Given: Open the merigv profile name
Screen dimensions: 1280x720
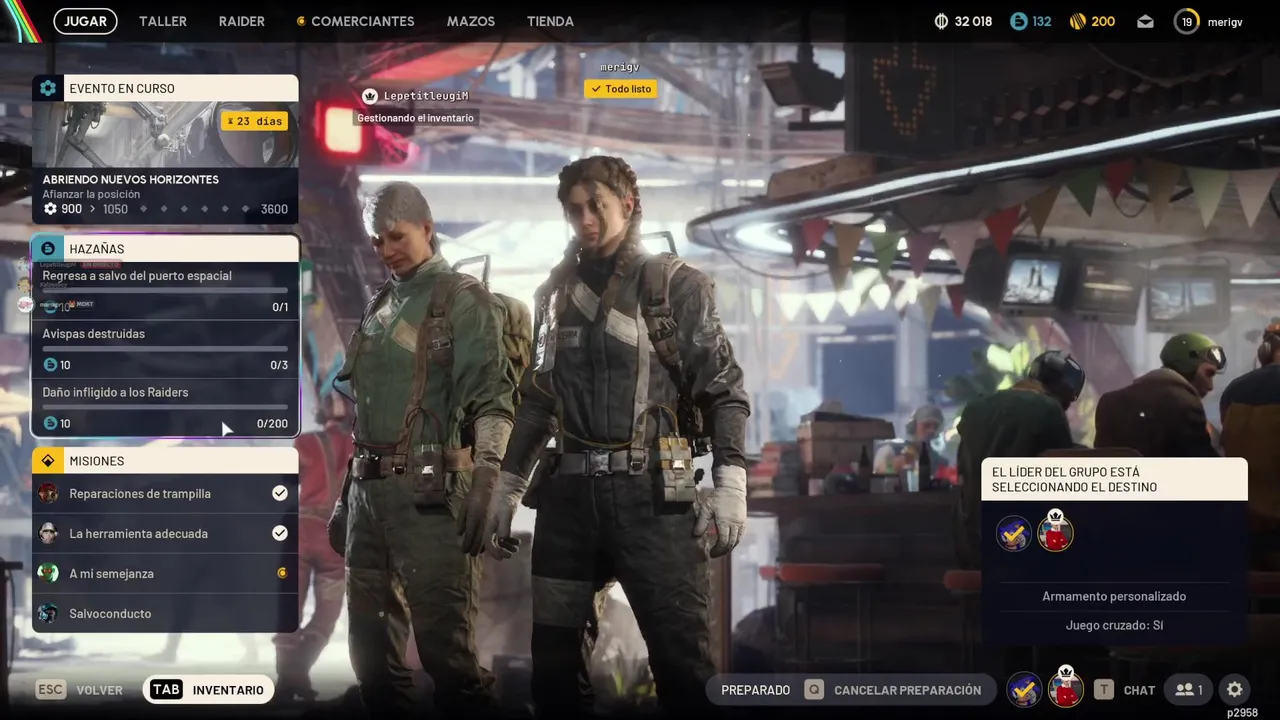Looking at the screenshot, I should (x=1225, y=22).
